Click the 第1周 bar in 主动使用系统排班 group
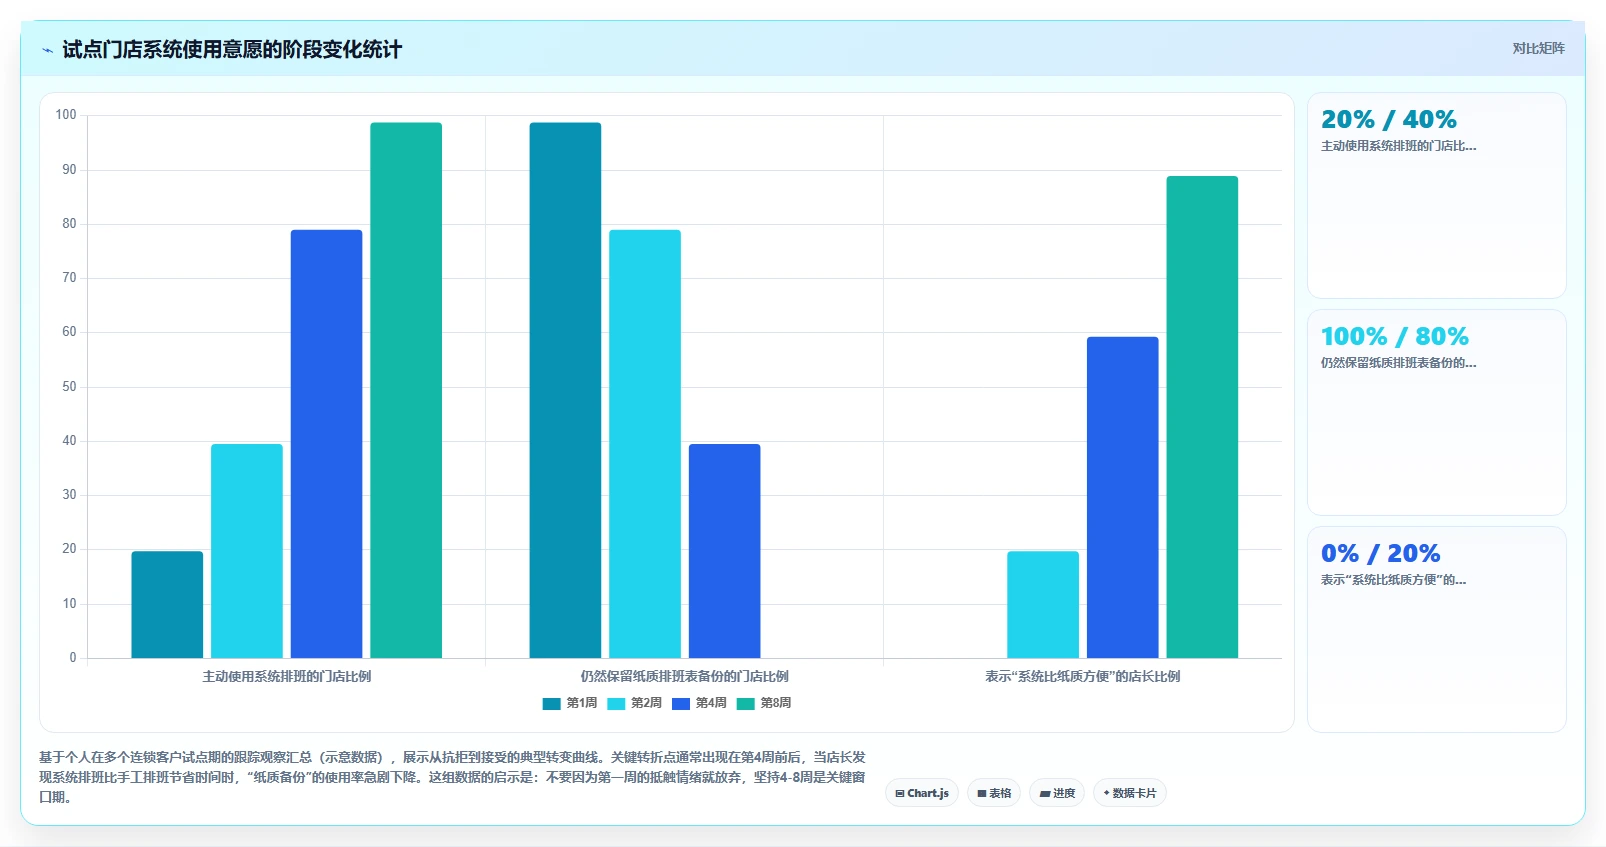The image size is (1606, 847). pyautogui.click(x=167, y=605)
